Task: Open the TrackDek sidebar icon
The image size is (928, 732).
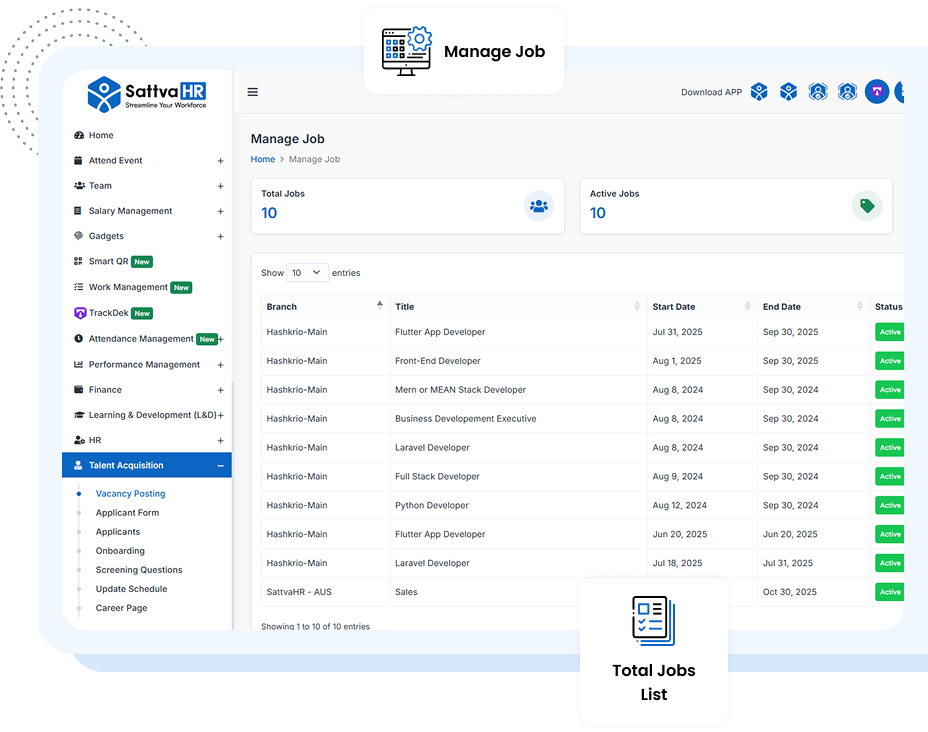Action: pyautogui.click(x=80, y=313)
